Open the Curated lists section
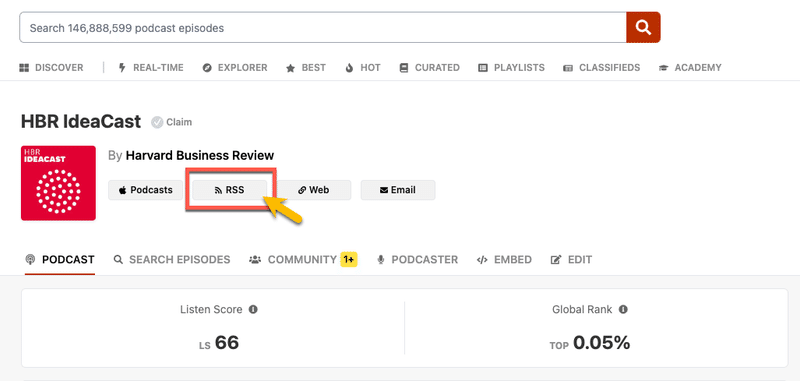The width and height of the screenshot is (800, 381). pyautogui.click(x=430, y=67)
